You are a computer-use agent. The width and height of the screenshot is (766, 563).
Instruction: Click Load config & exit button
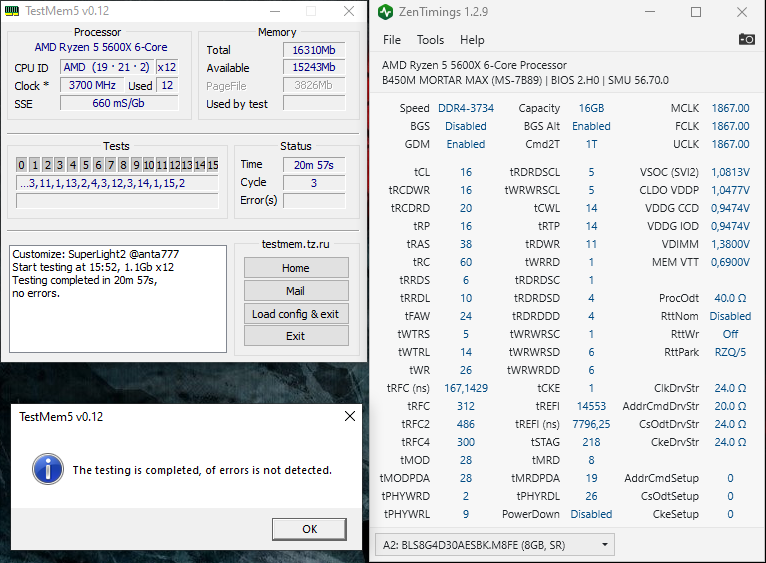296,314
